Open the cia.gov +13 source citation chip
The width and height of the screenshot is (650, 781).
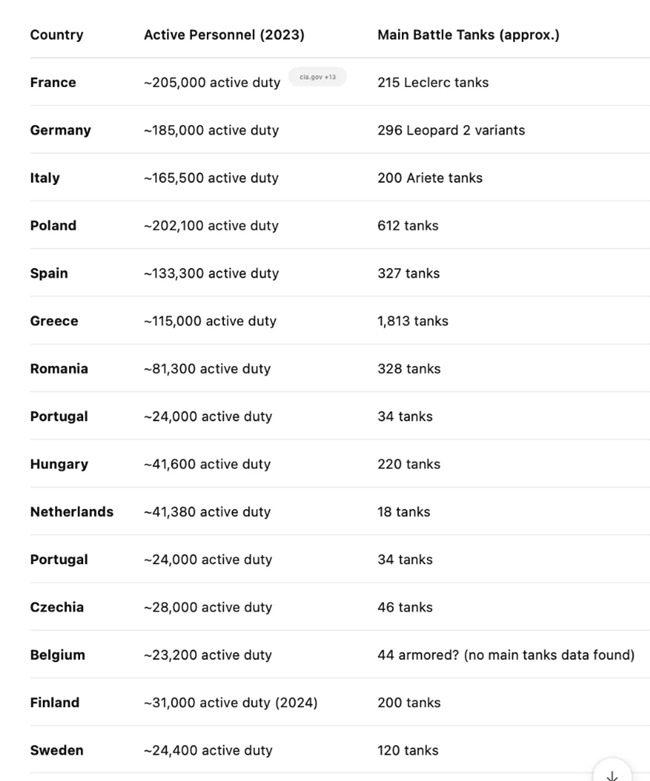[x=317, y=77]
